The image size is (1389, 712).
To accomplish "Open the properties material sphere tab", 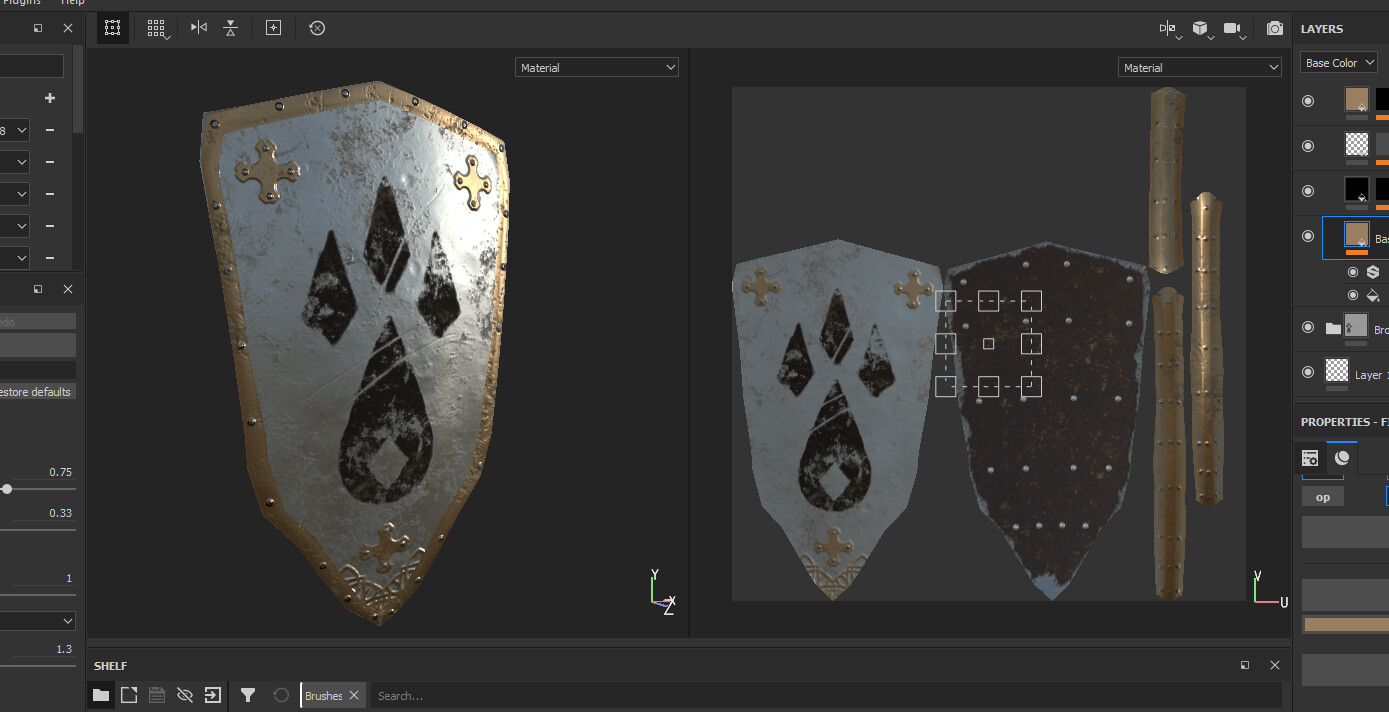I will [x=1342, y=458].
